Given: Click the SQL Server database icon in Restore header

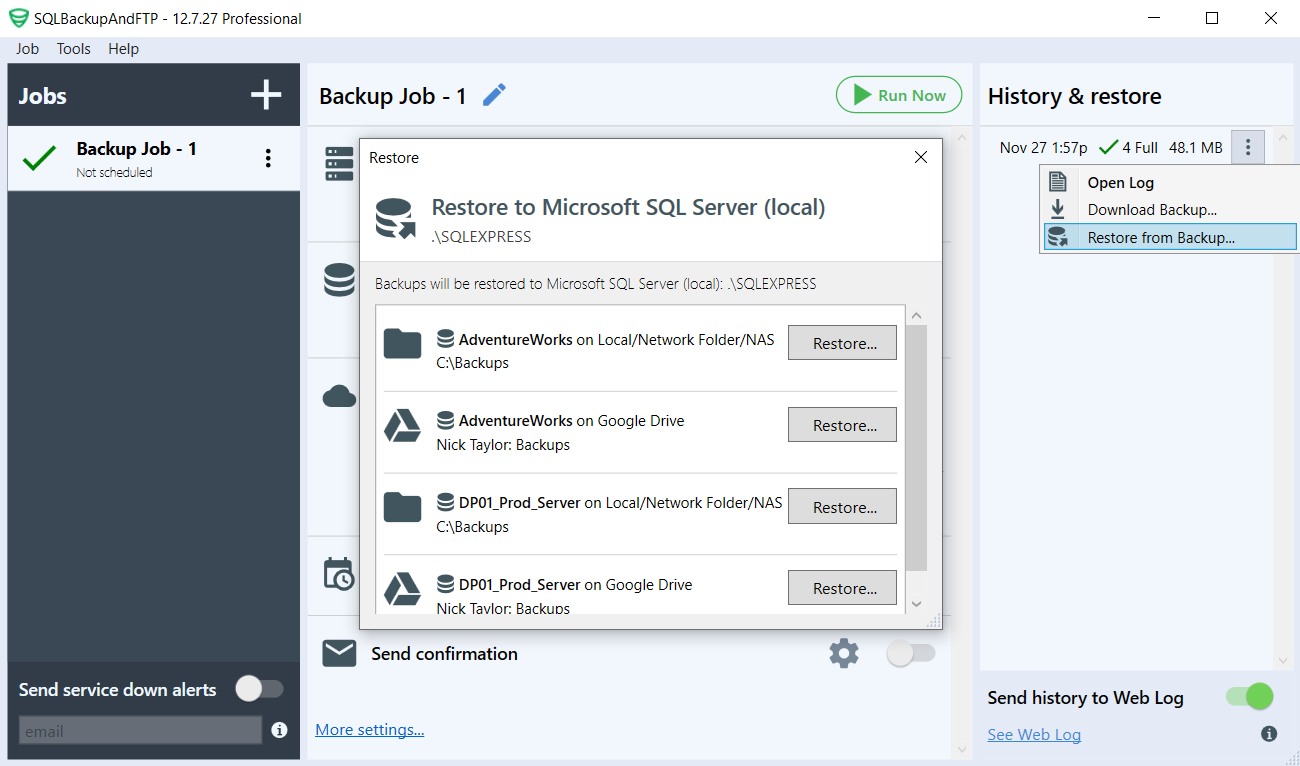Looking at the screenshot, I should click(394, 215).
